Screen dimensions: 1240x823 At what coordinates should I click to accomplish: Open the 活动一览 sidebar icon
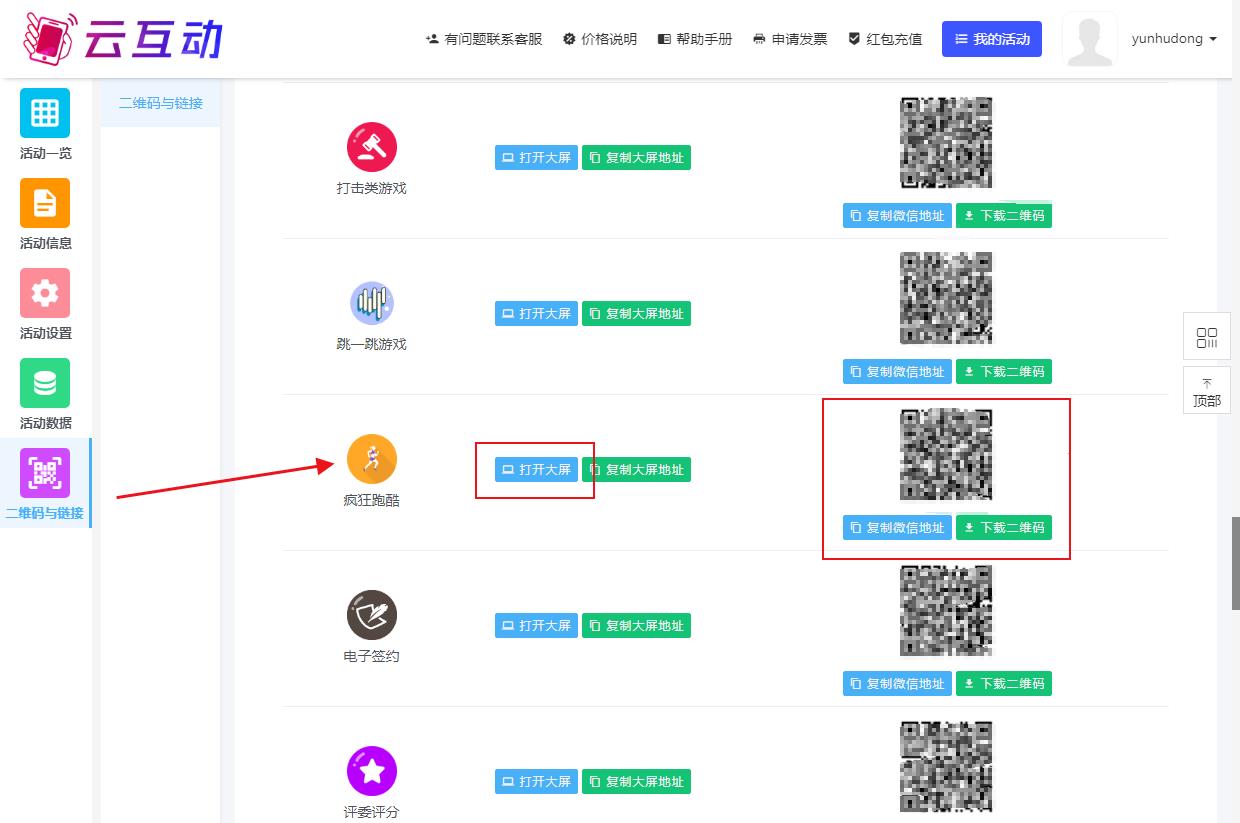45,113
